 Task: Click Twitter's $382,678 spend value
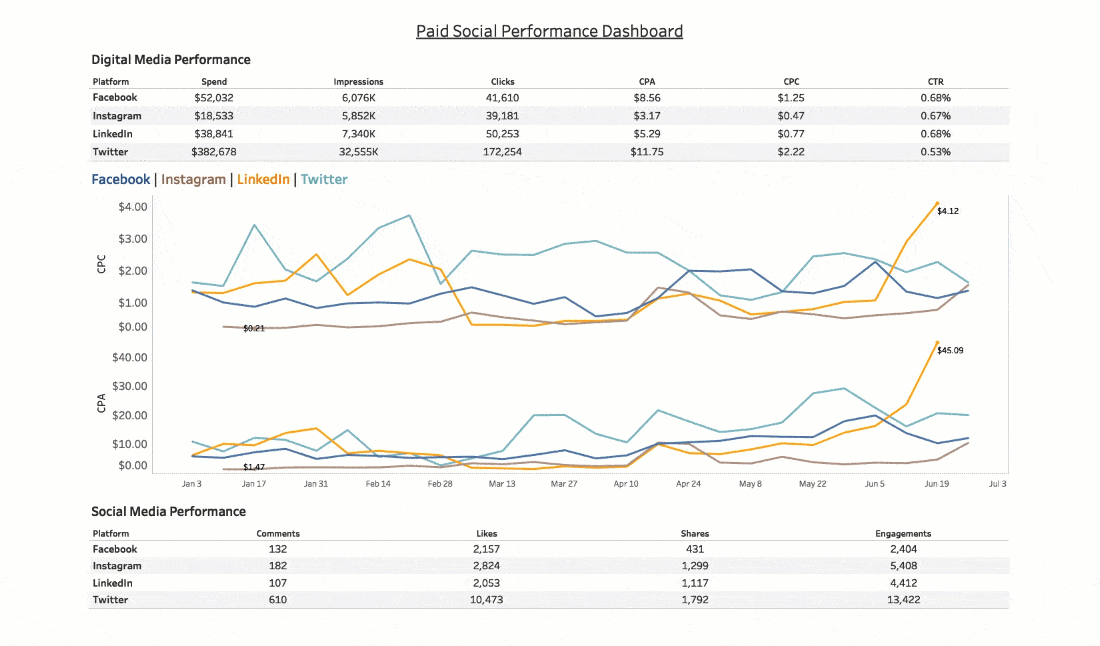(213, 152)
